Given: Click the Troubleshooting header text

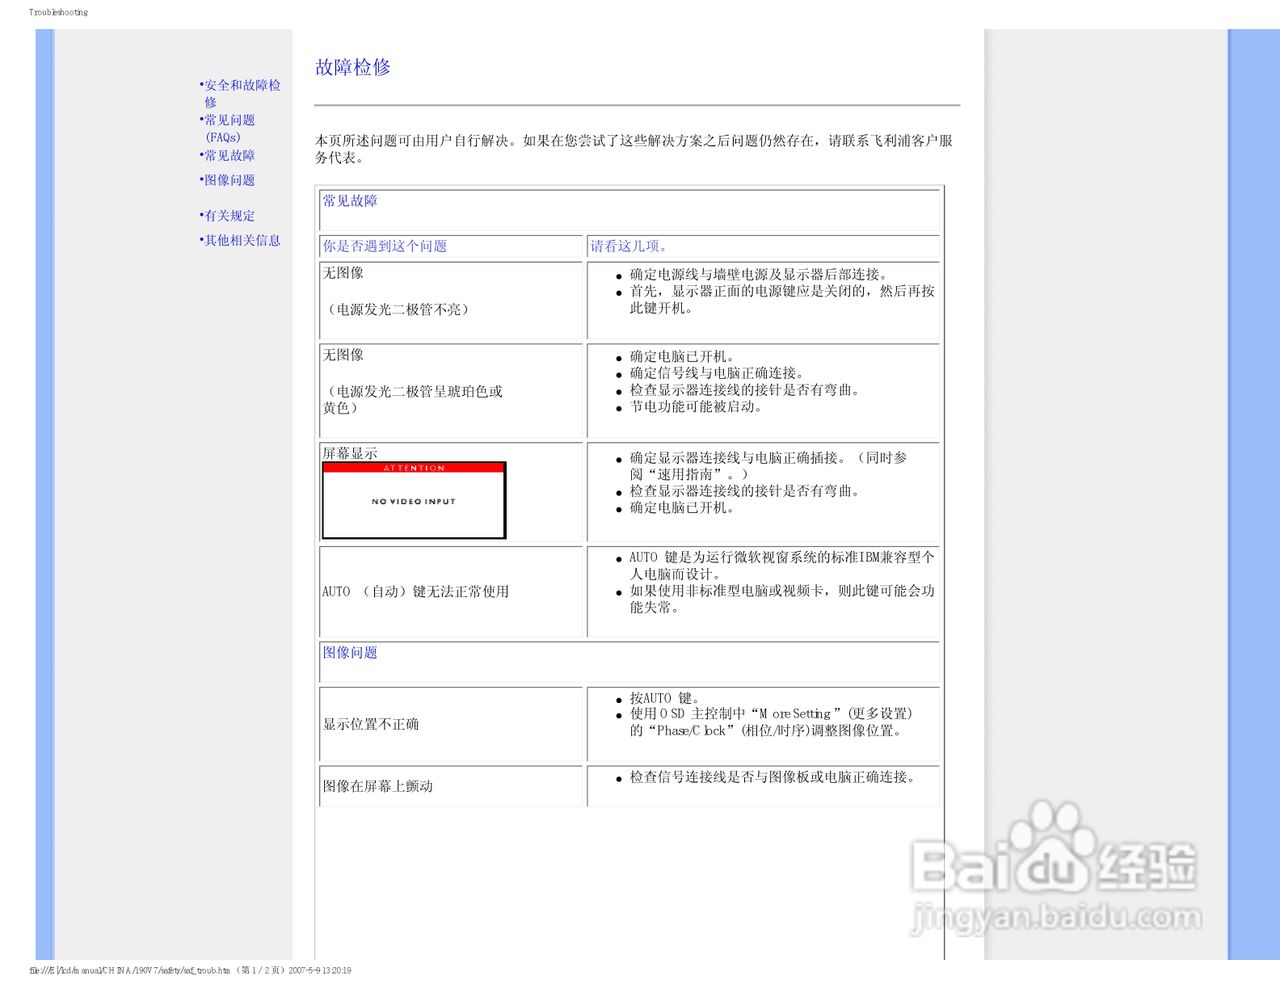Looking at the screenshot, I should [56, 11].
